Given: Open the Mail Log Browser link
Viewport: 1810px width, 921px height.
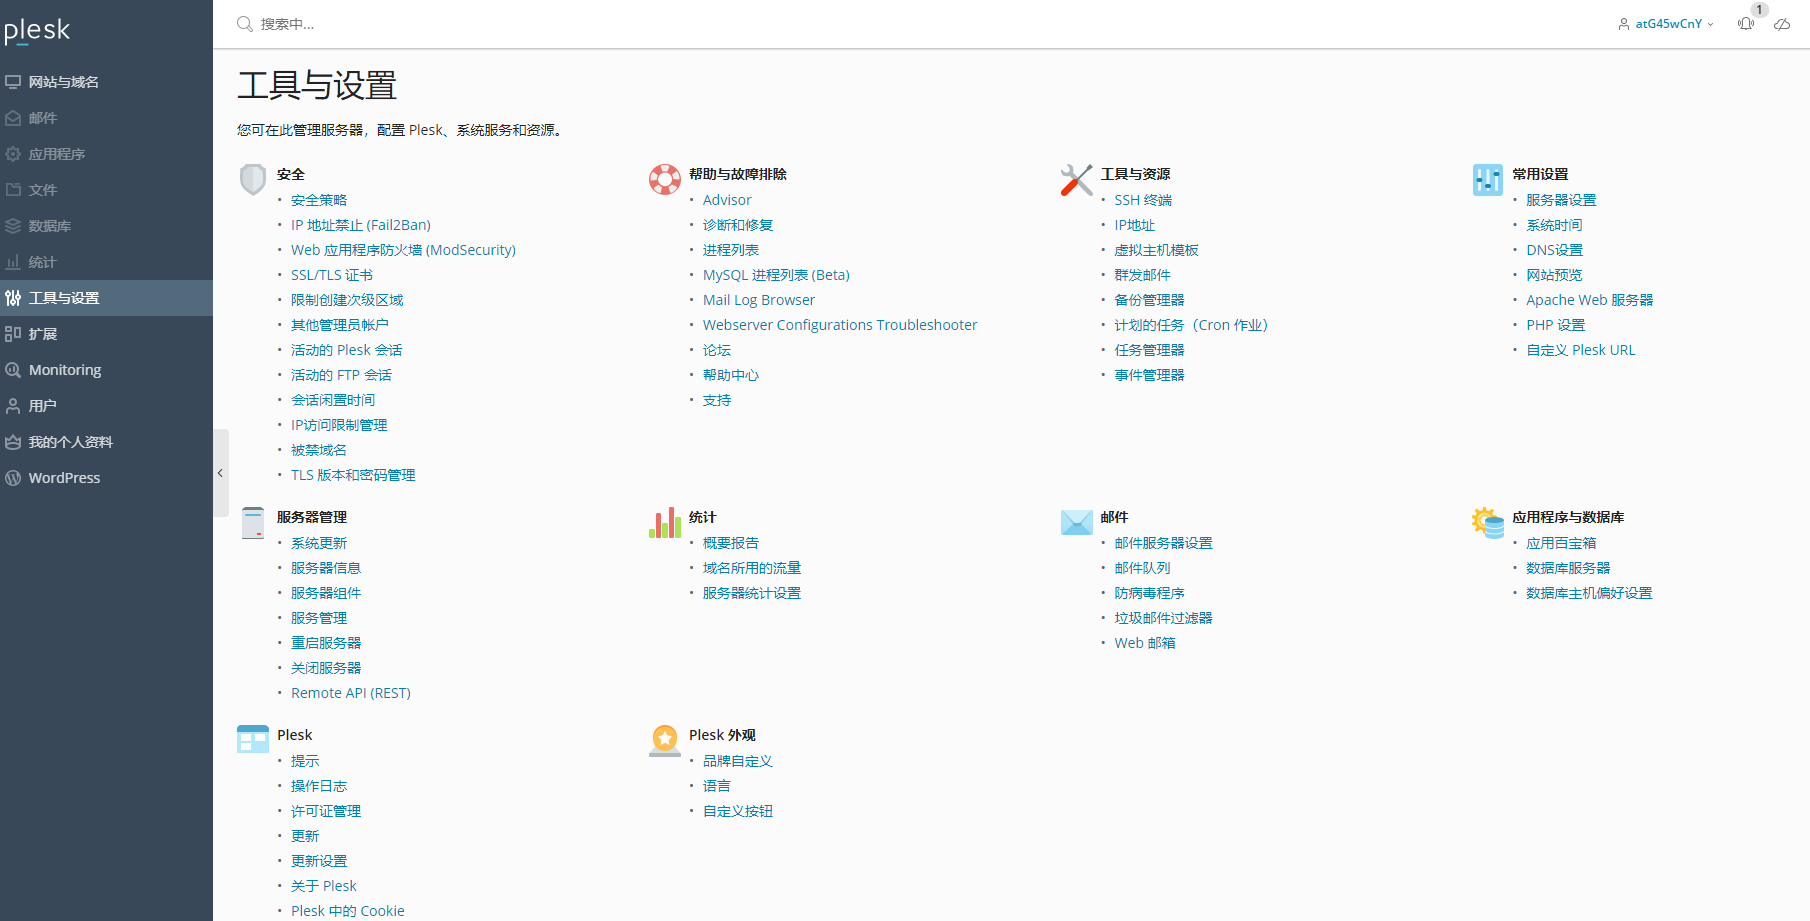Looking at the screenshot, I should tap(759, 300).
